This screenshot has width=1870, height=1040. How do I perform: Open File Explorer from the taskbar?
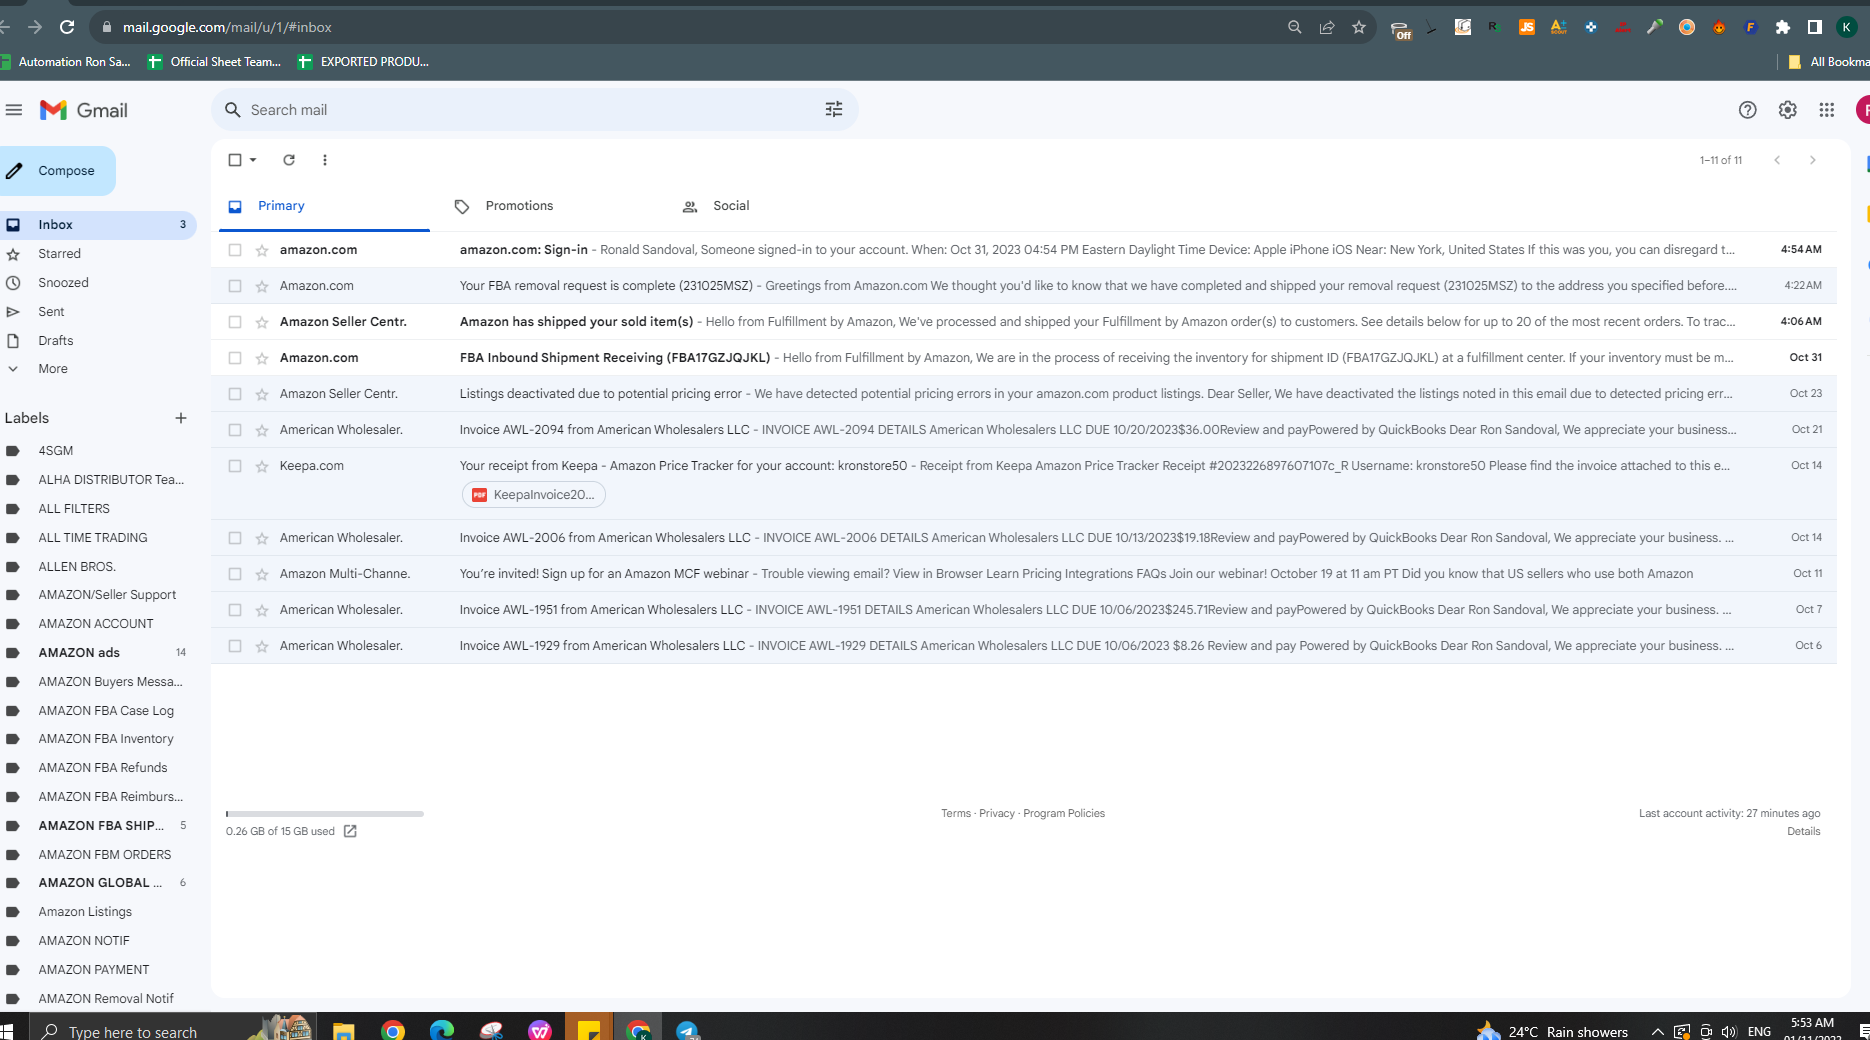pos(343,1030)
